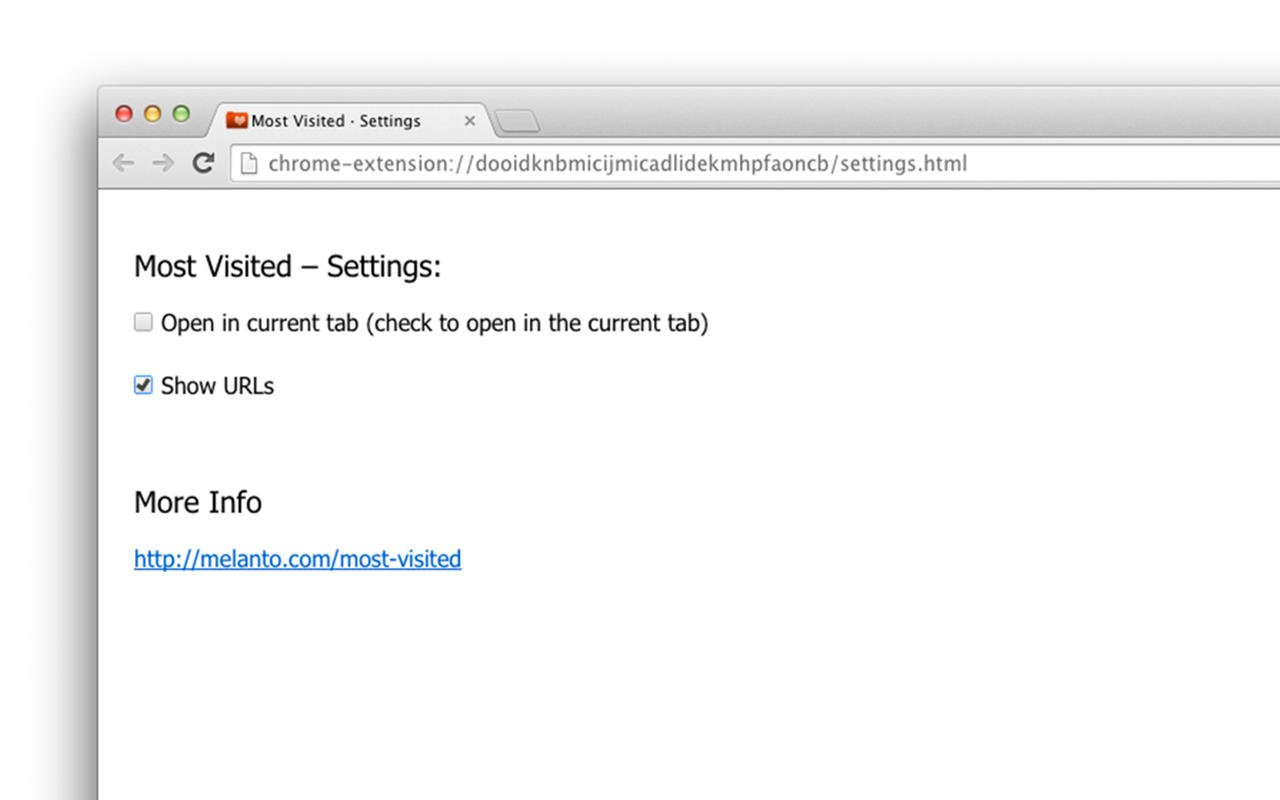Click the More Info heading
The image size is (1280, 800).
tap(198, 502)
